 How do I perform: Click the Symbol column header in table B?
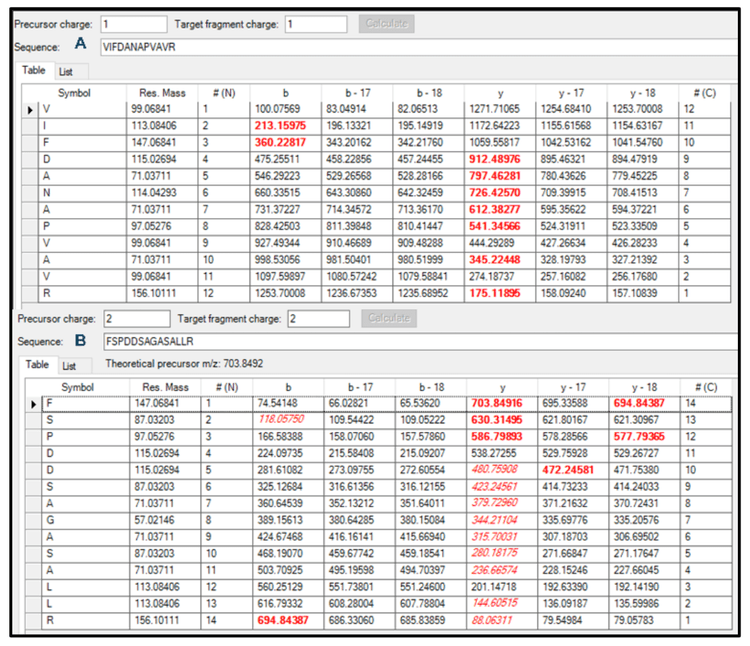pyautogui.click(x=77, y=387)
